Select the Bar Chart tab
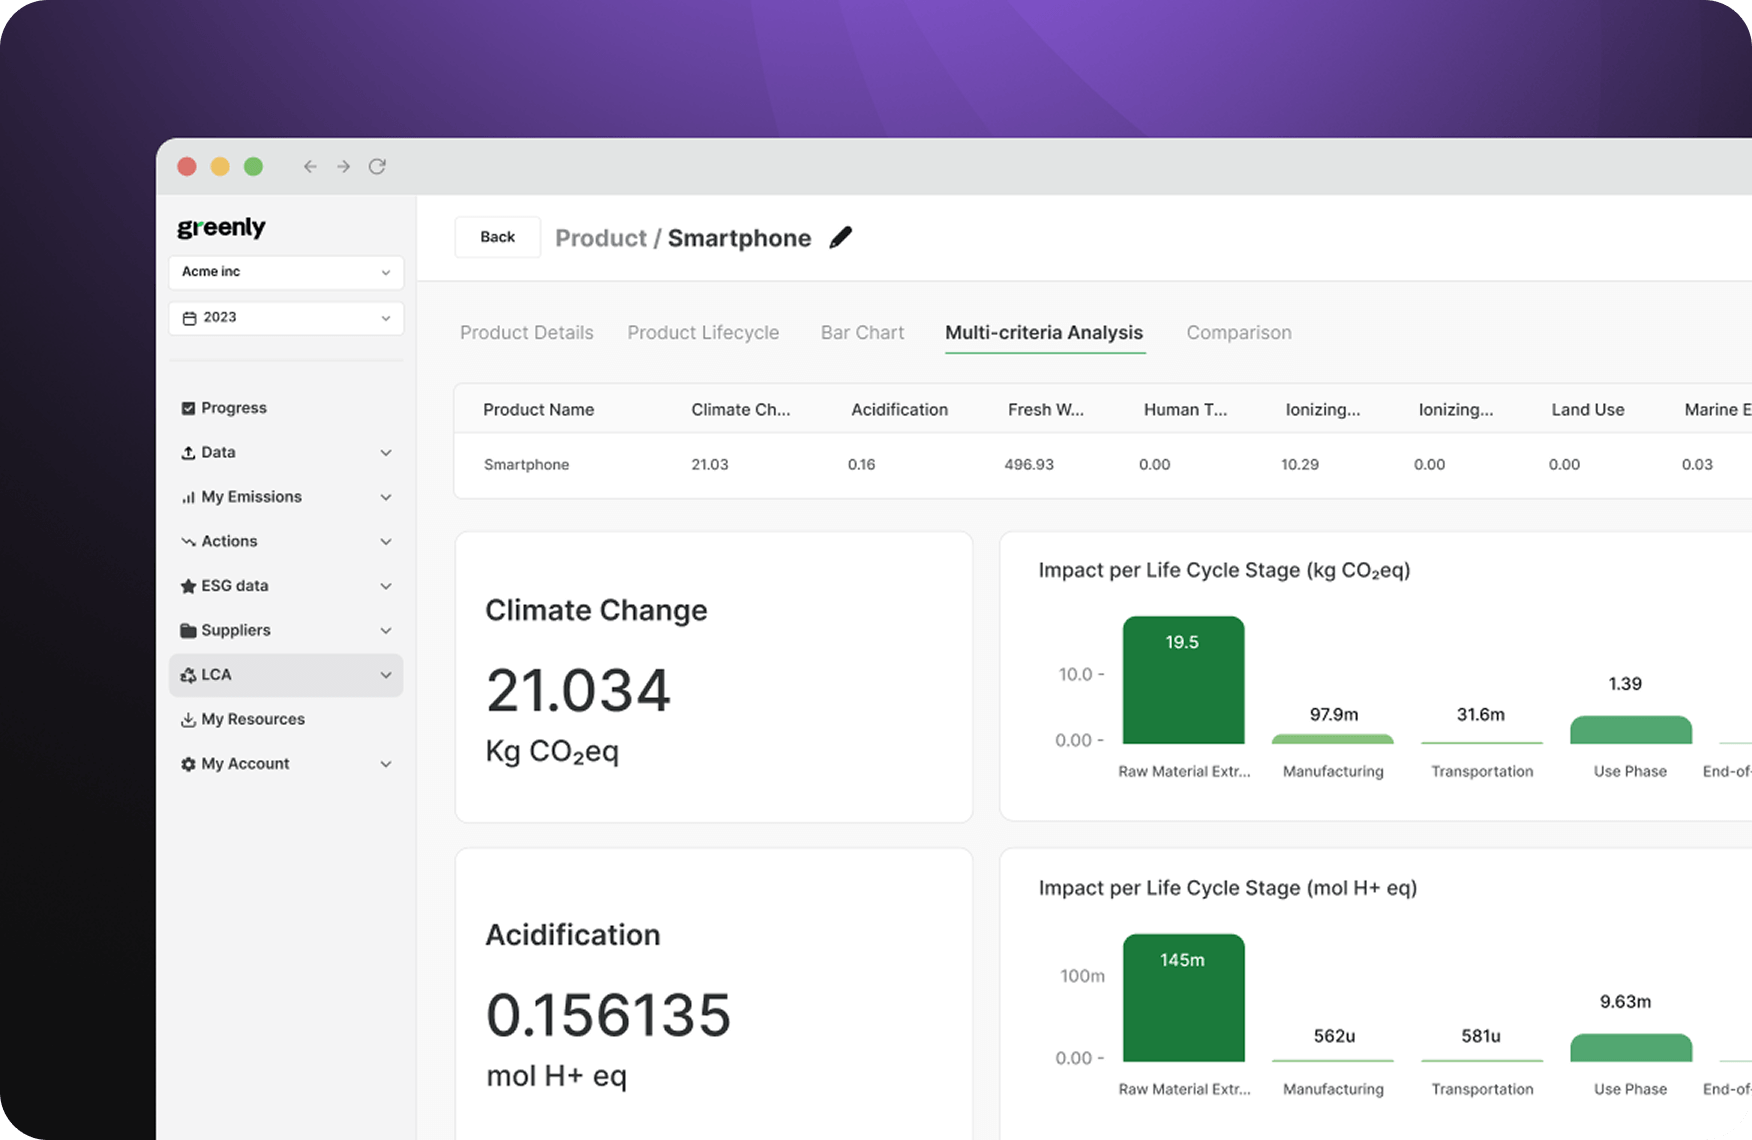 (862, 333)
